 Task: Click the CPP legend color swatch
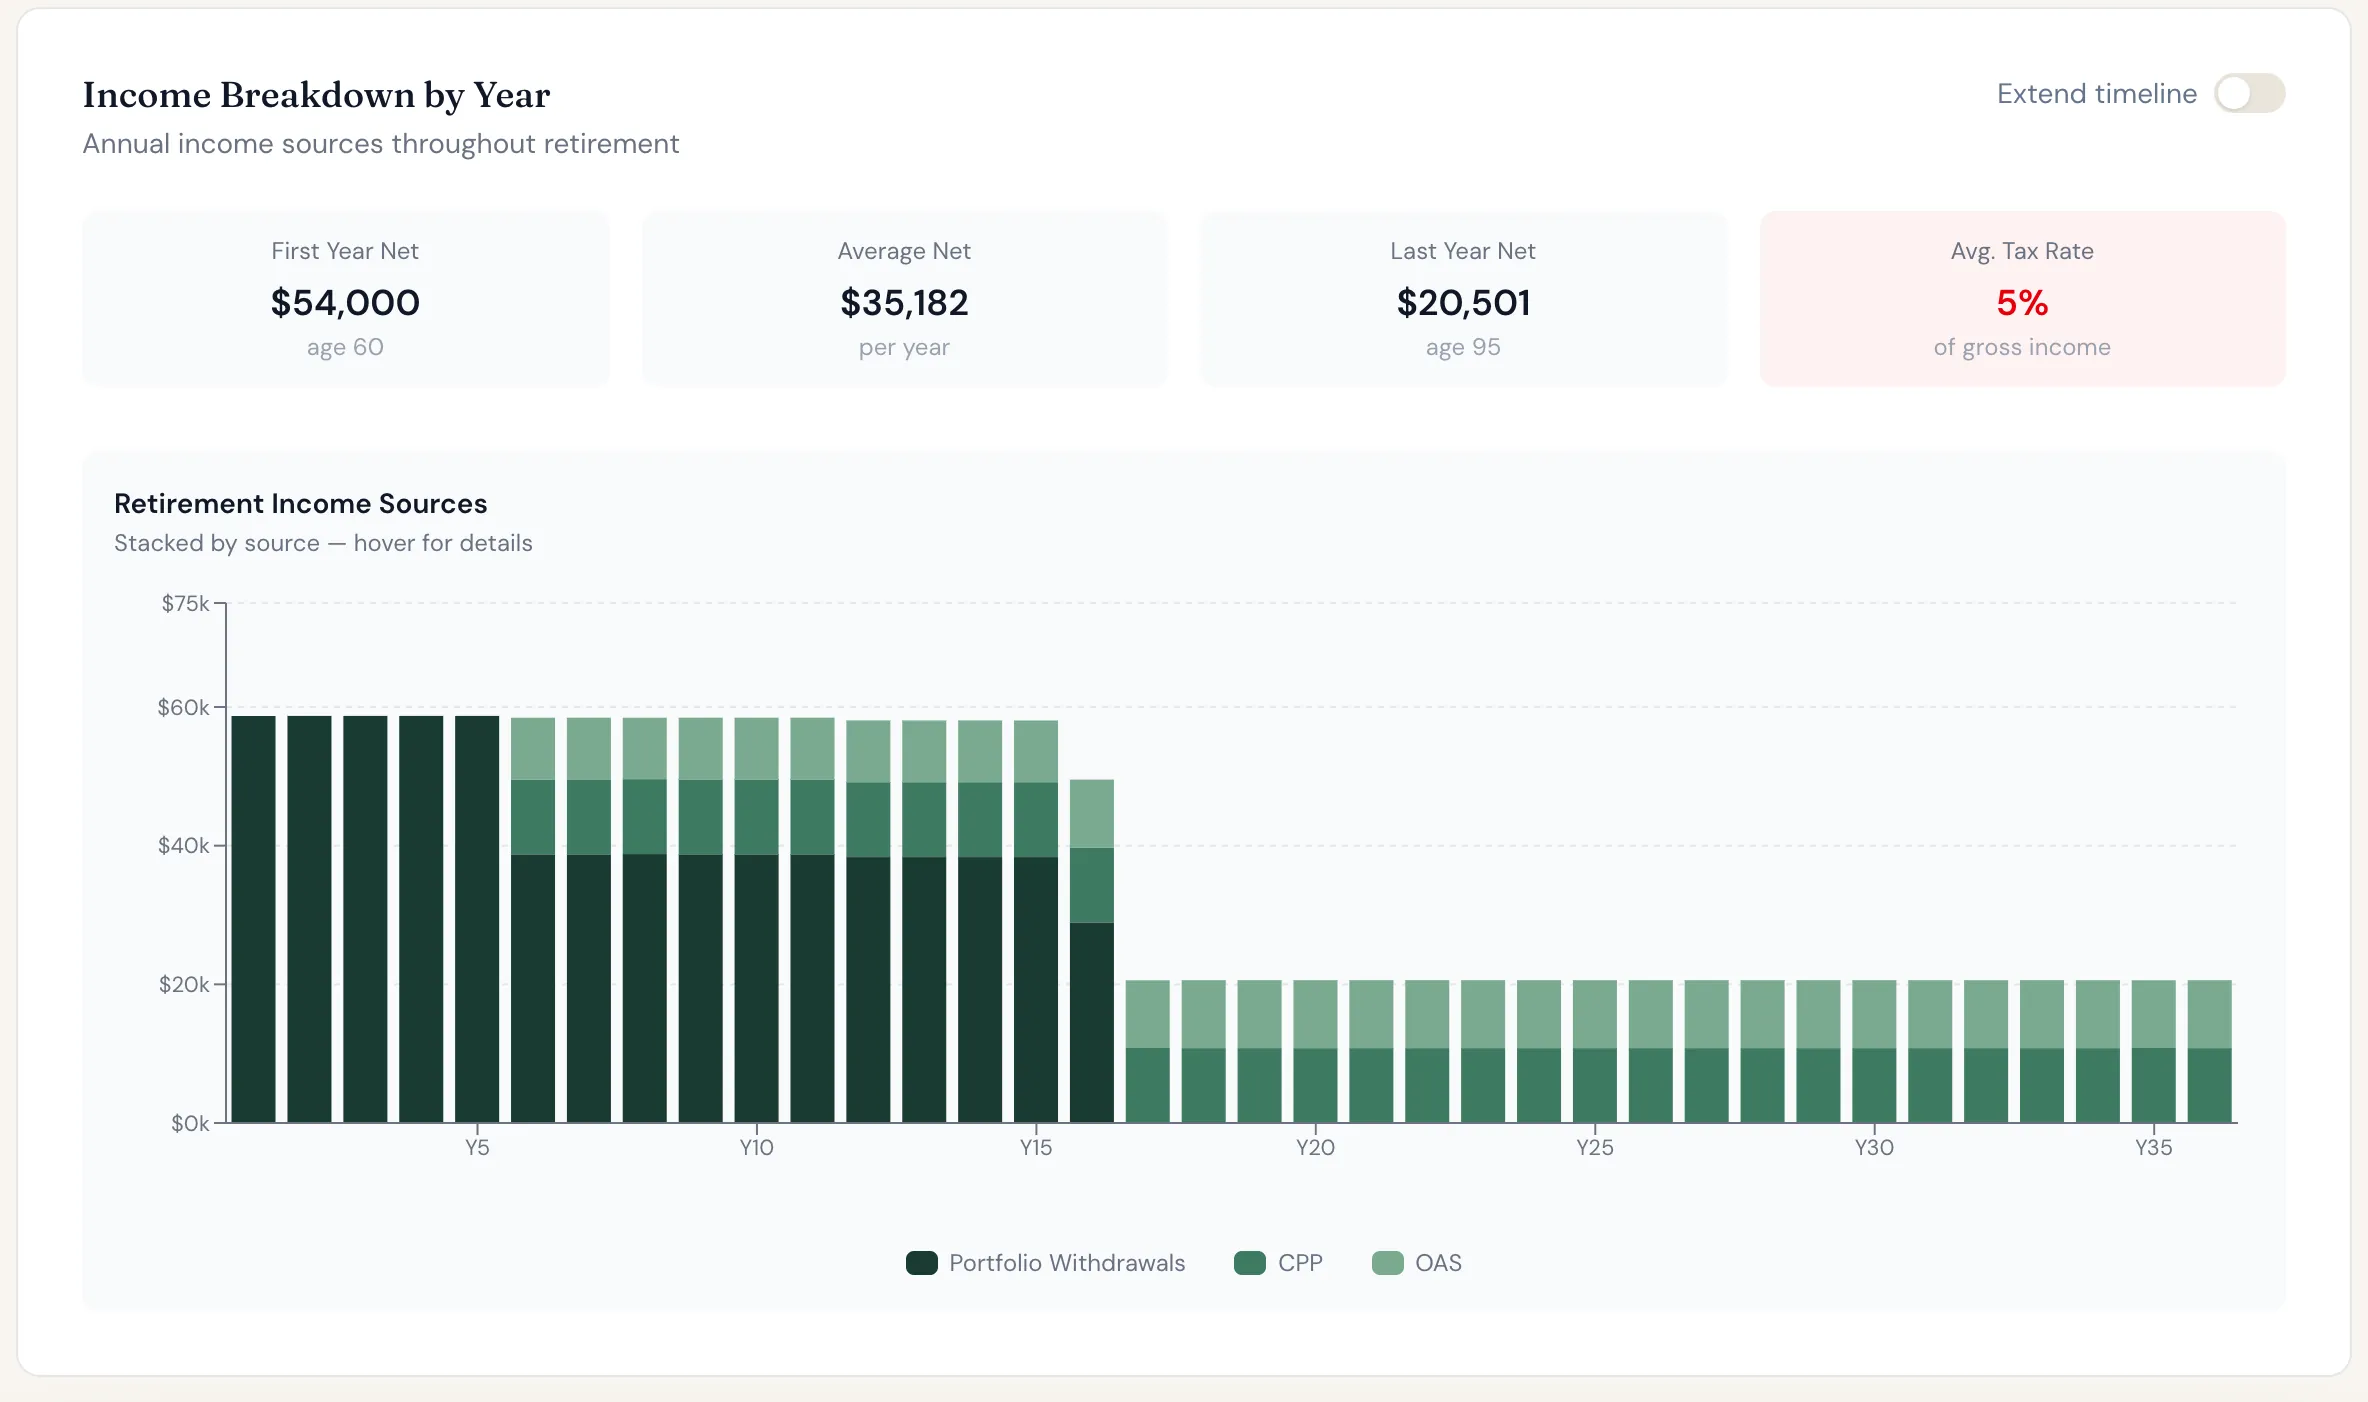point(1250,1263)
